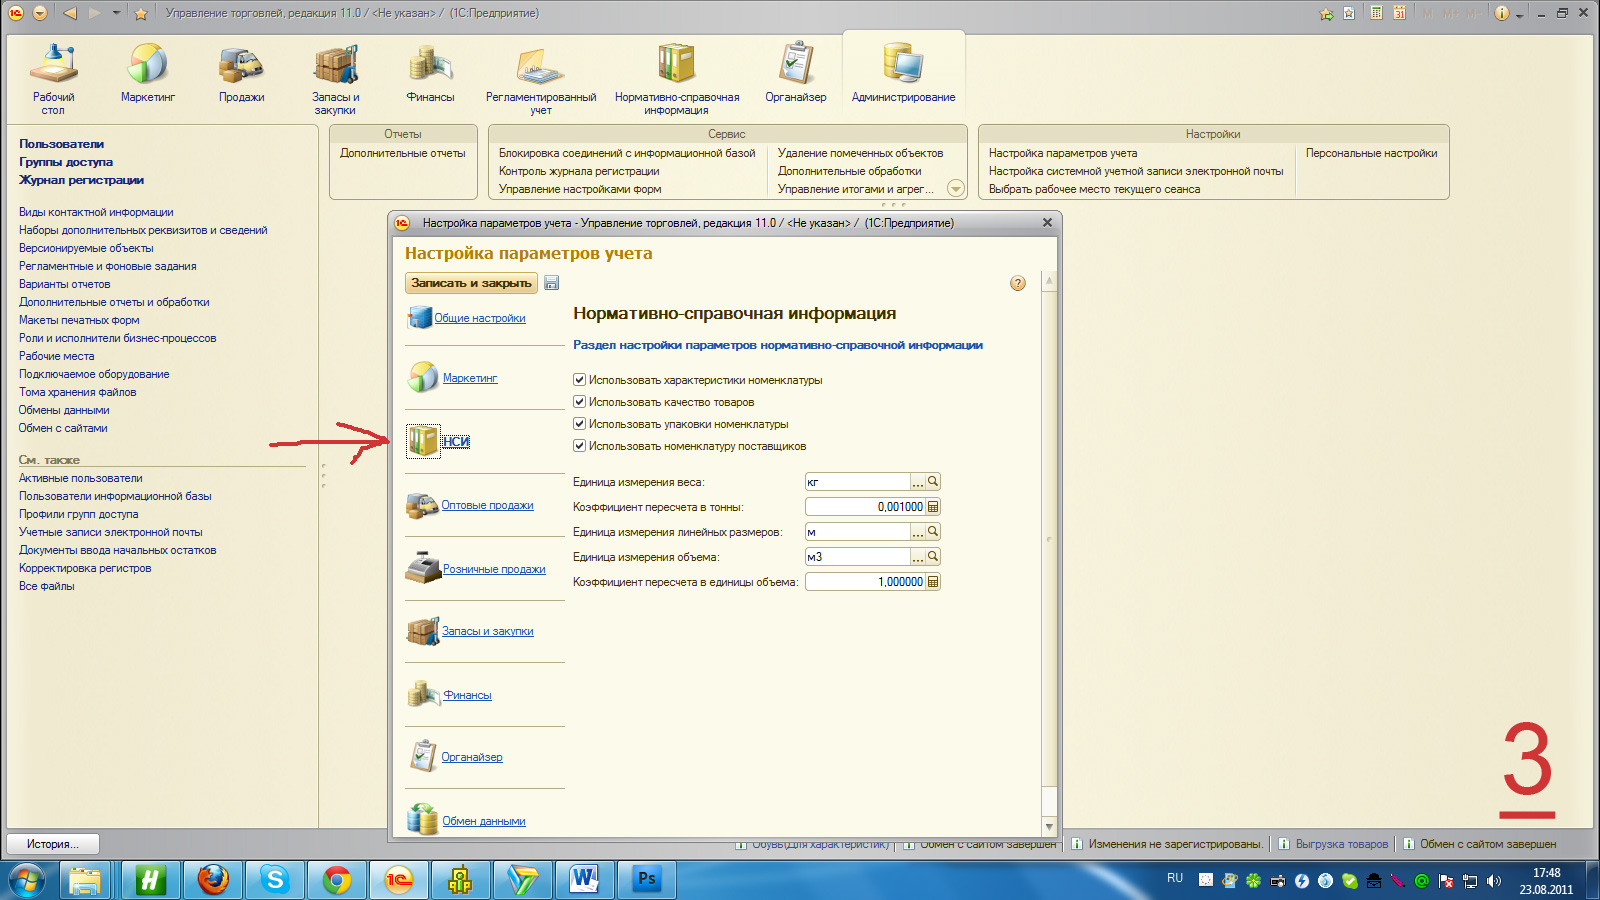Open the Маркетинг section icon

point(147,64)
